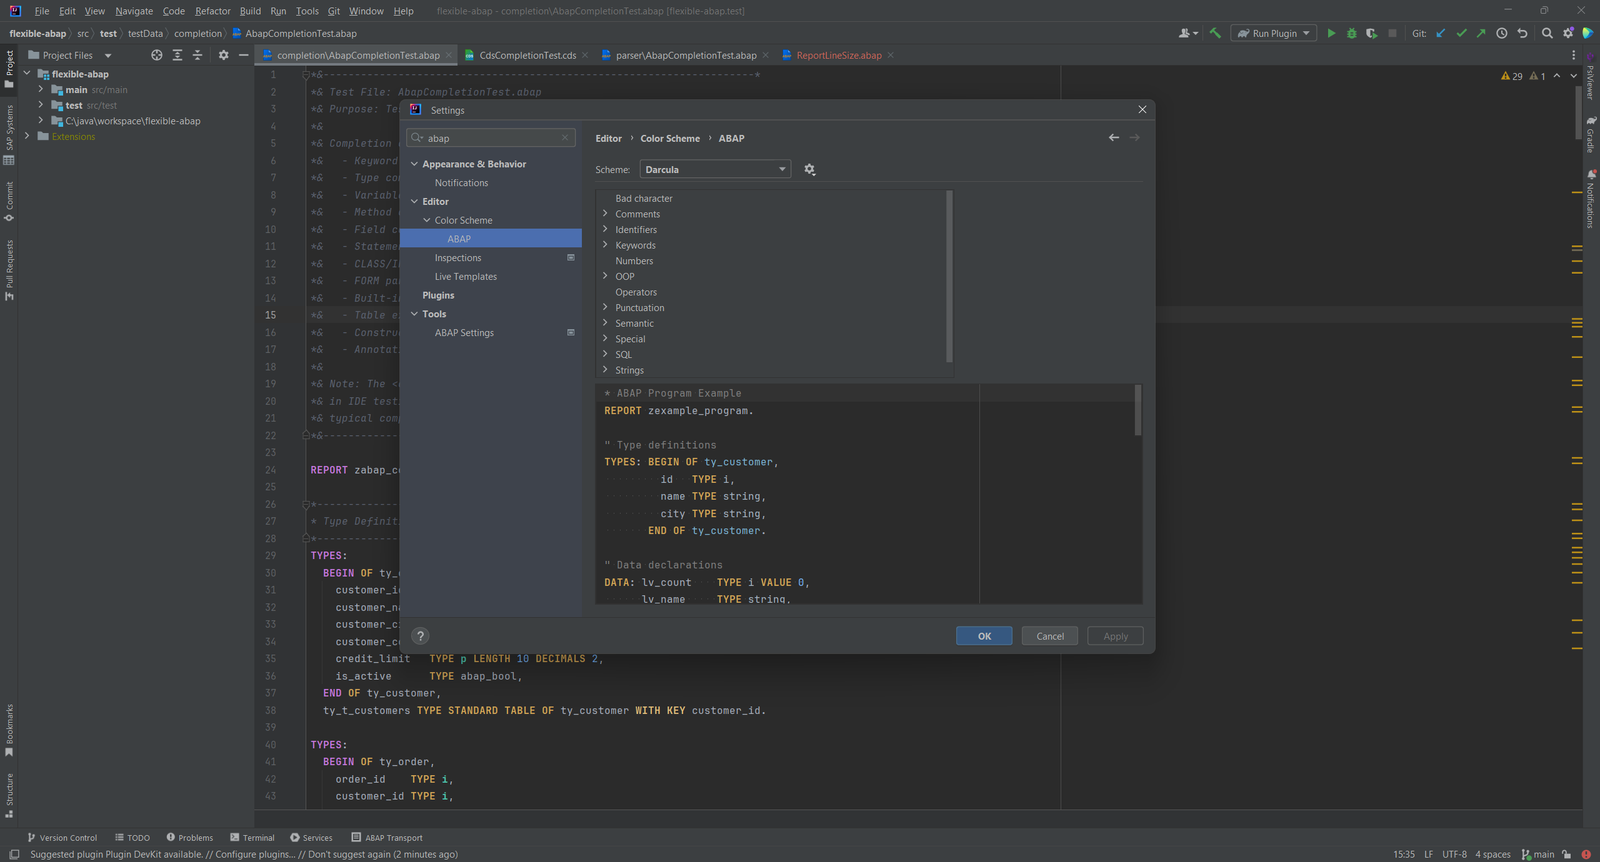Click the Git Update Project arrow icon
Viewport: 1600px width, 862px height.
point(1441,33)
